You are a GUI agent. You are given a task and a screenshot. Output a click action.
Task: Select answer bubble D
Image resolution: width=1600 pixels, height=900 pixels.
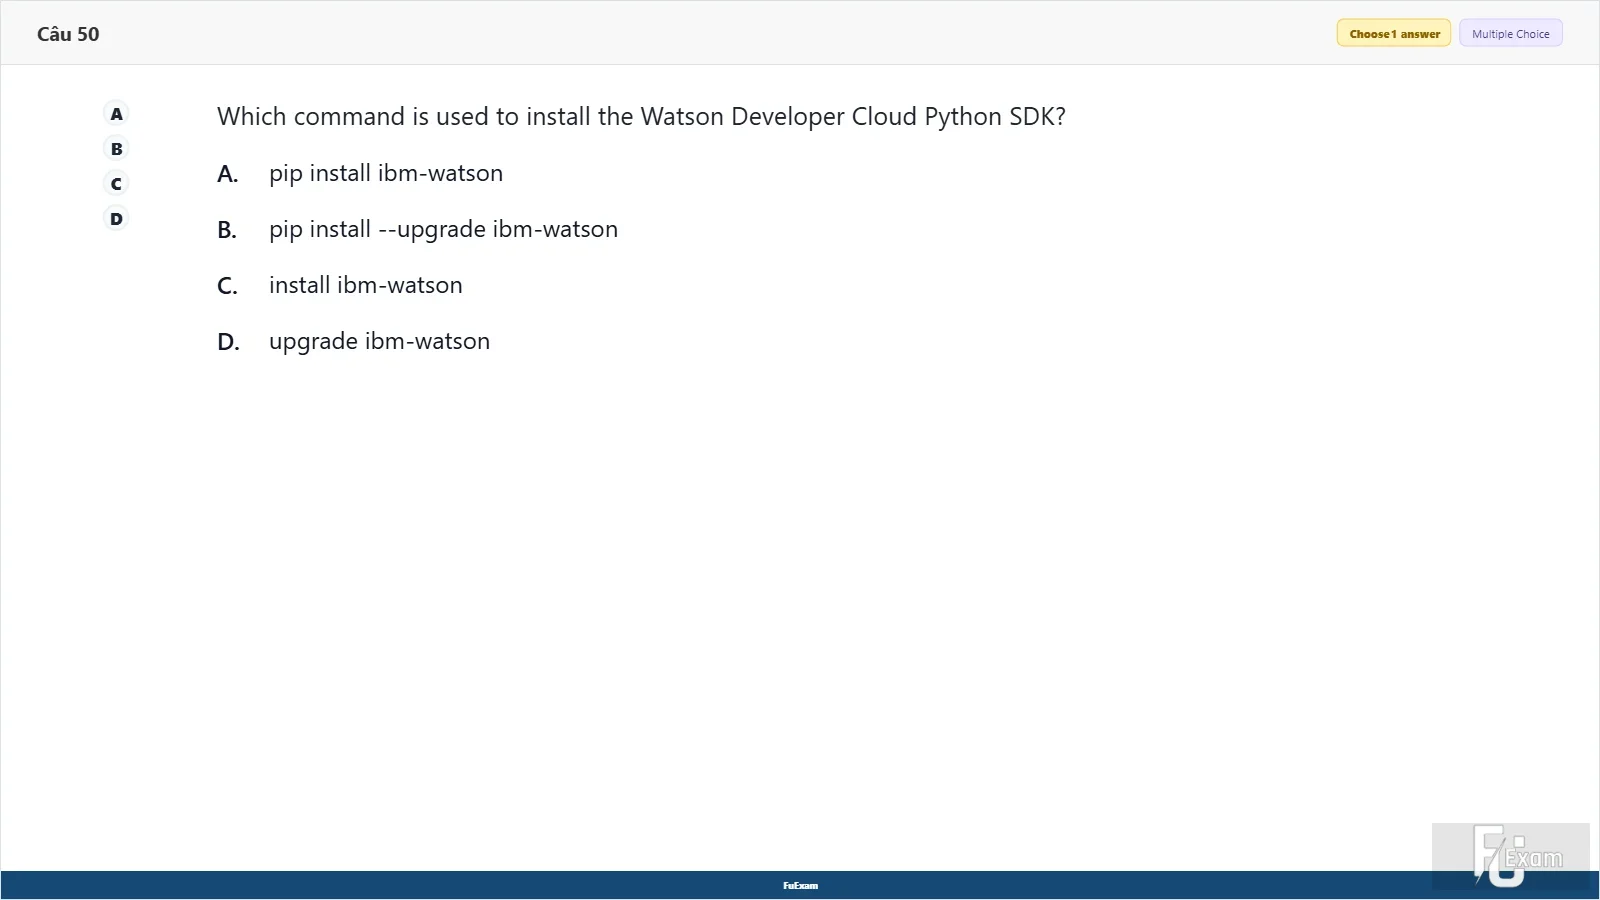116,219
